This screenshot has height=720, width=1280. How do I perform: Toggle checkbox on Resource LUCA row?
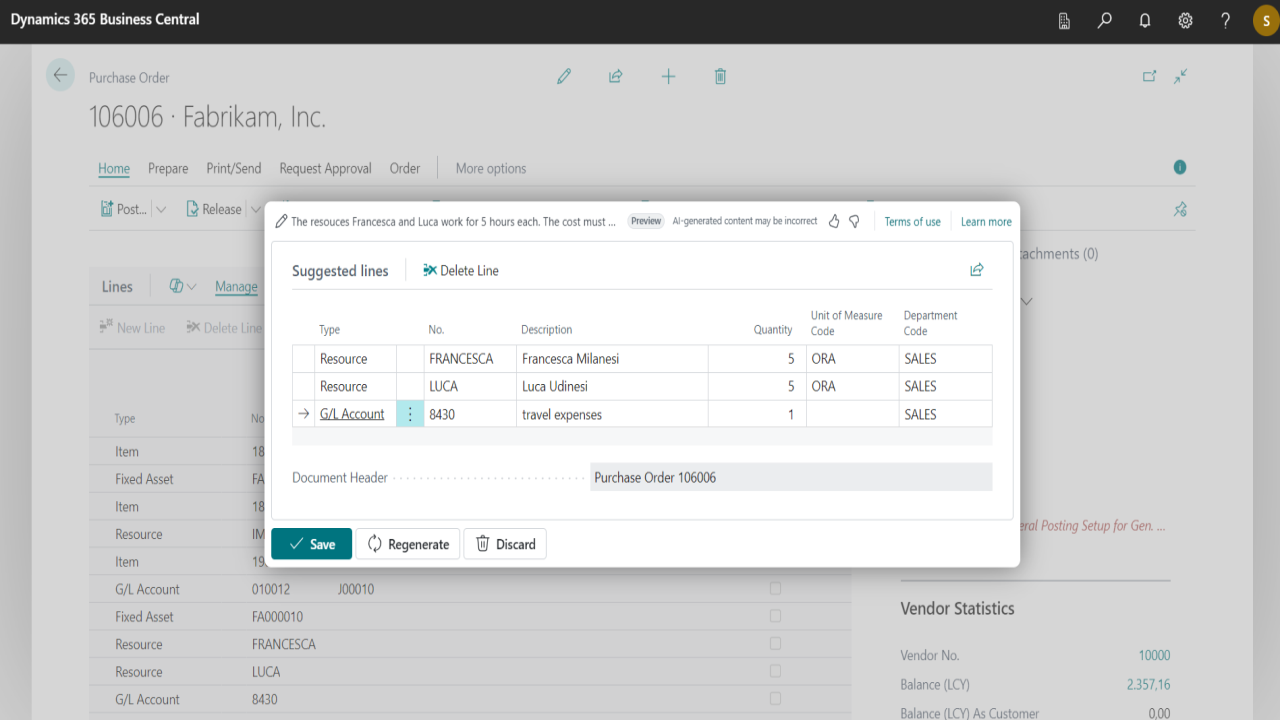[775, 672]
